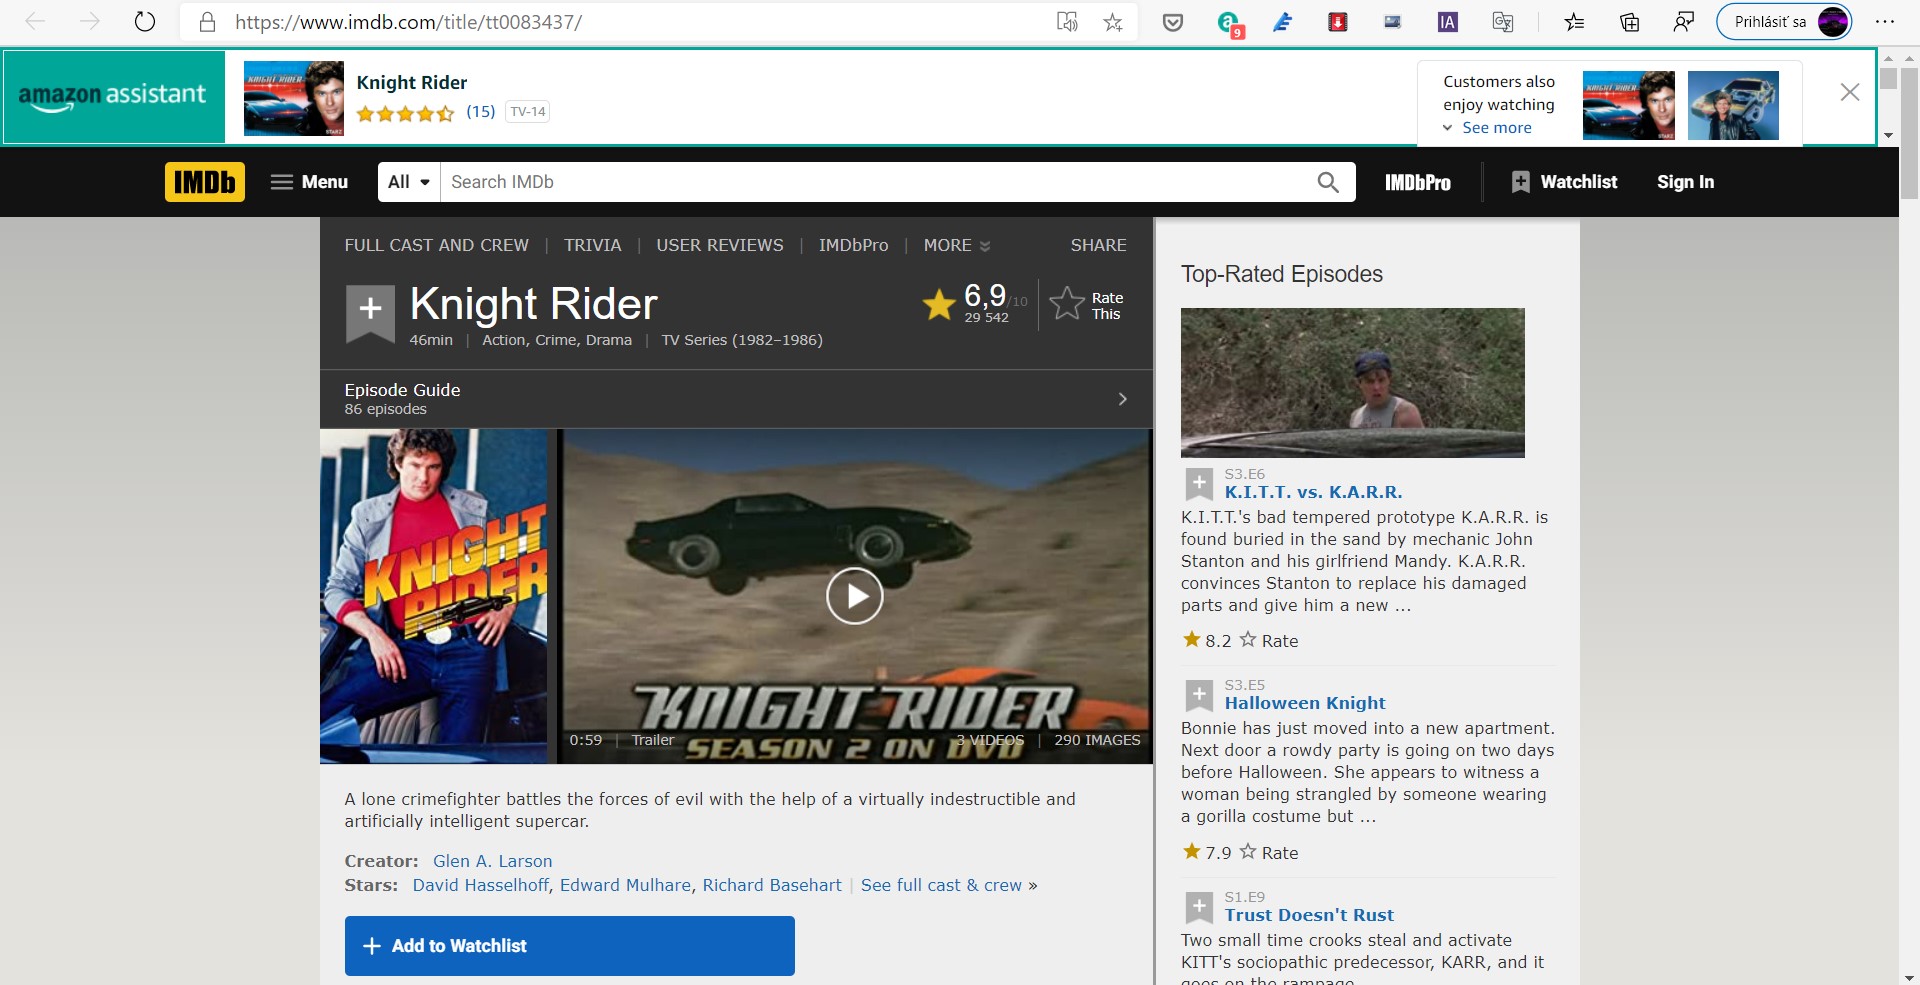Click the Top-Rated Episodes heading
This screenshot has width=1920, height=985.
[x=1281, y=274]
